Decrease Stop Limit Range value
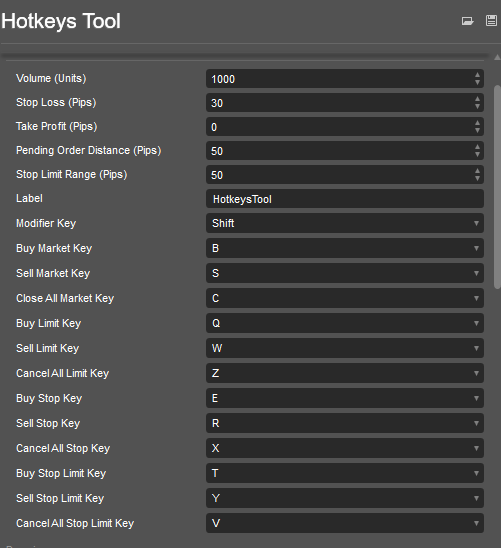Image resolution: width=501 pixels, height=548 pixels. pyautogui.click(x=477, y=179)
